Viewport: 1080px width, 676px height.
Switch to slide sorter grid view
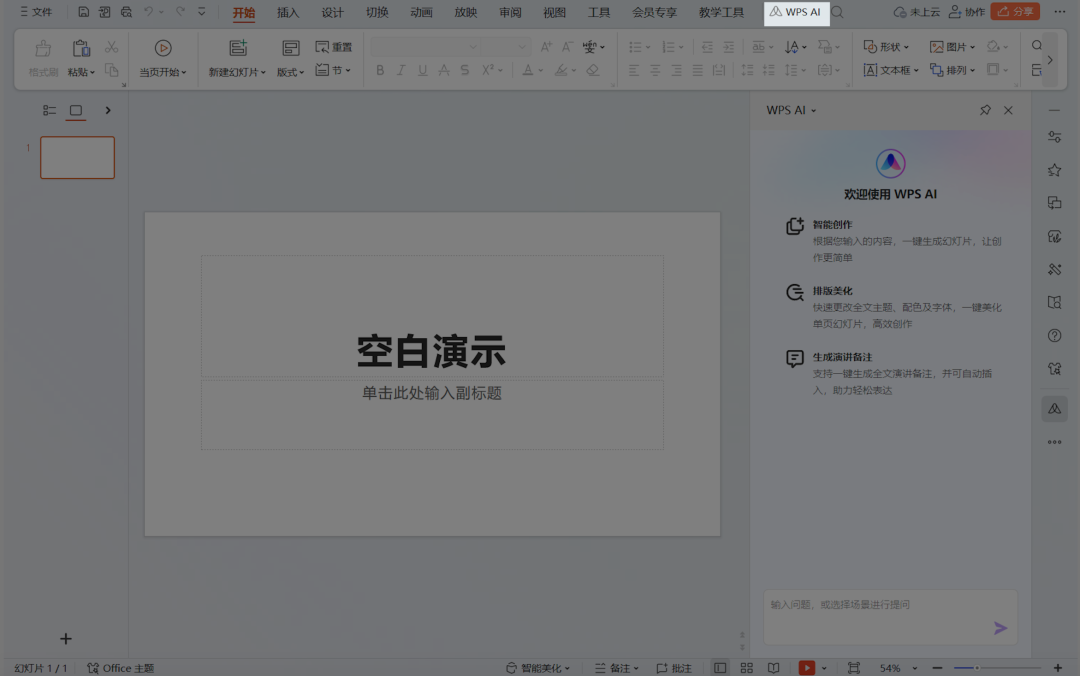[x=747, y=668]
